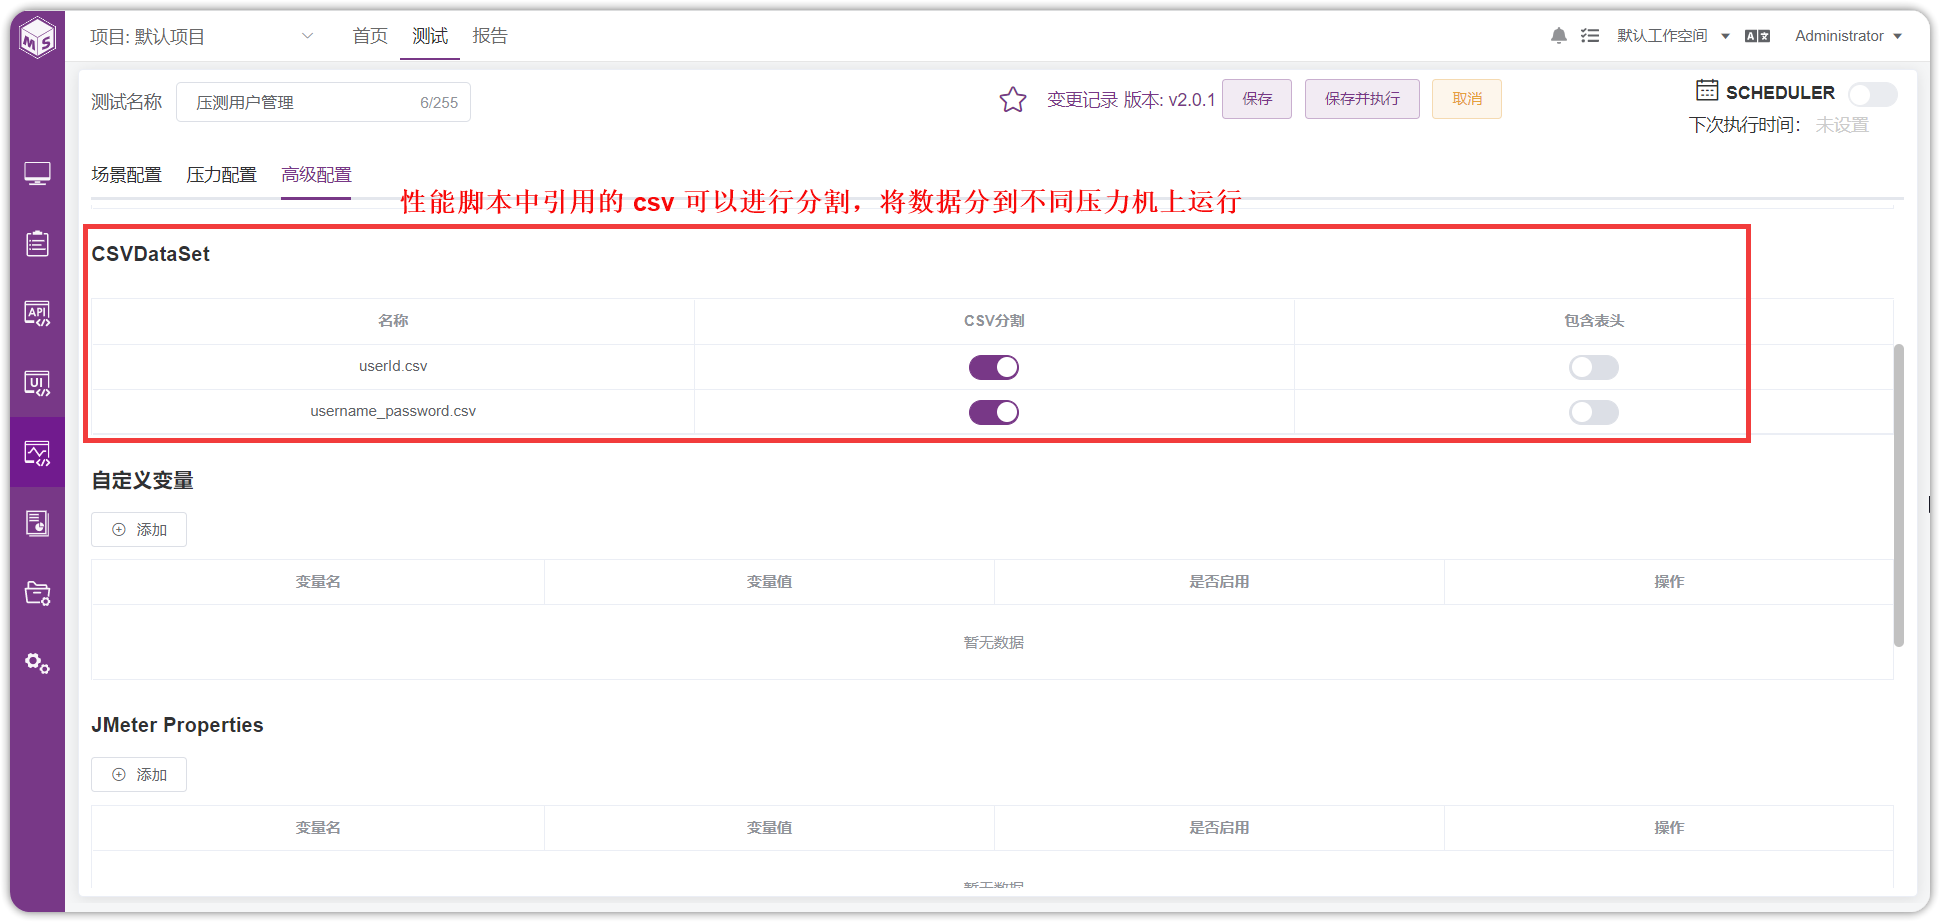Image resolution: width=1940 pixels, height=922 pixels.
Task: Enable the SCHEDULER switch
Action: pyautogui.click(x=1872, y=94)
